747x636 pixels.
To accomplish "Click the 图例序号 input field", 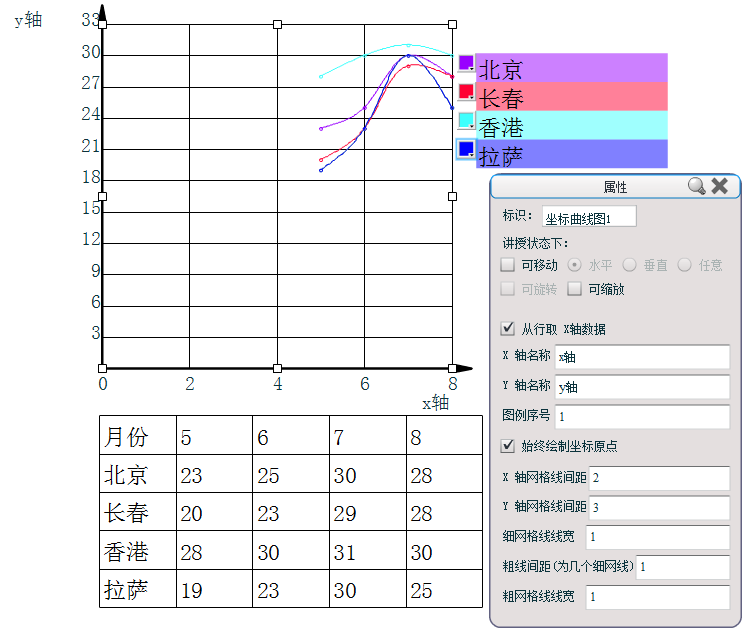I will point(642,417).
